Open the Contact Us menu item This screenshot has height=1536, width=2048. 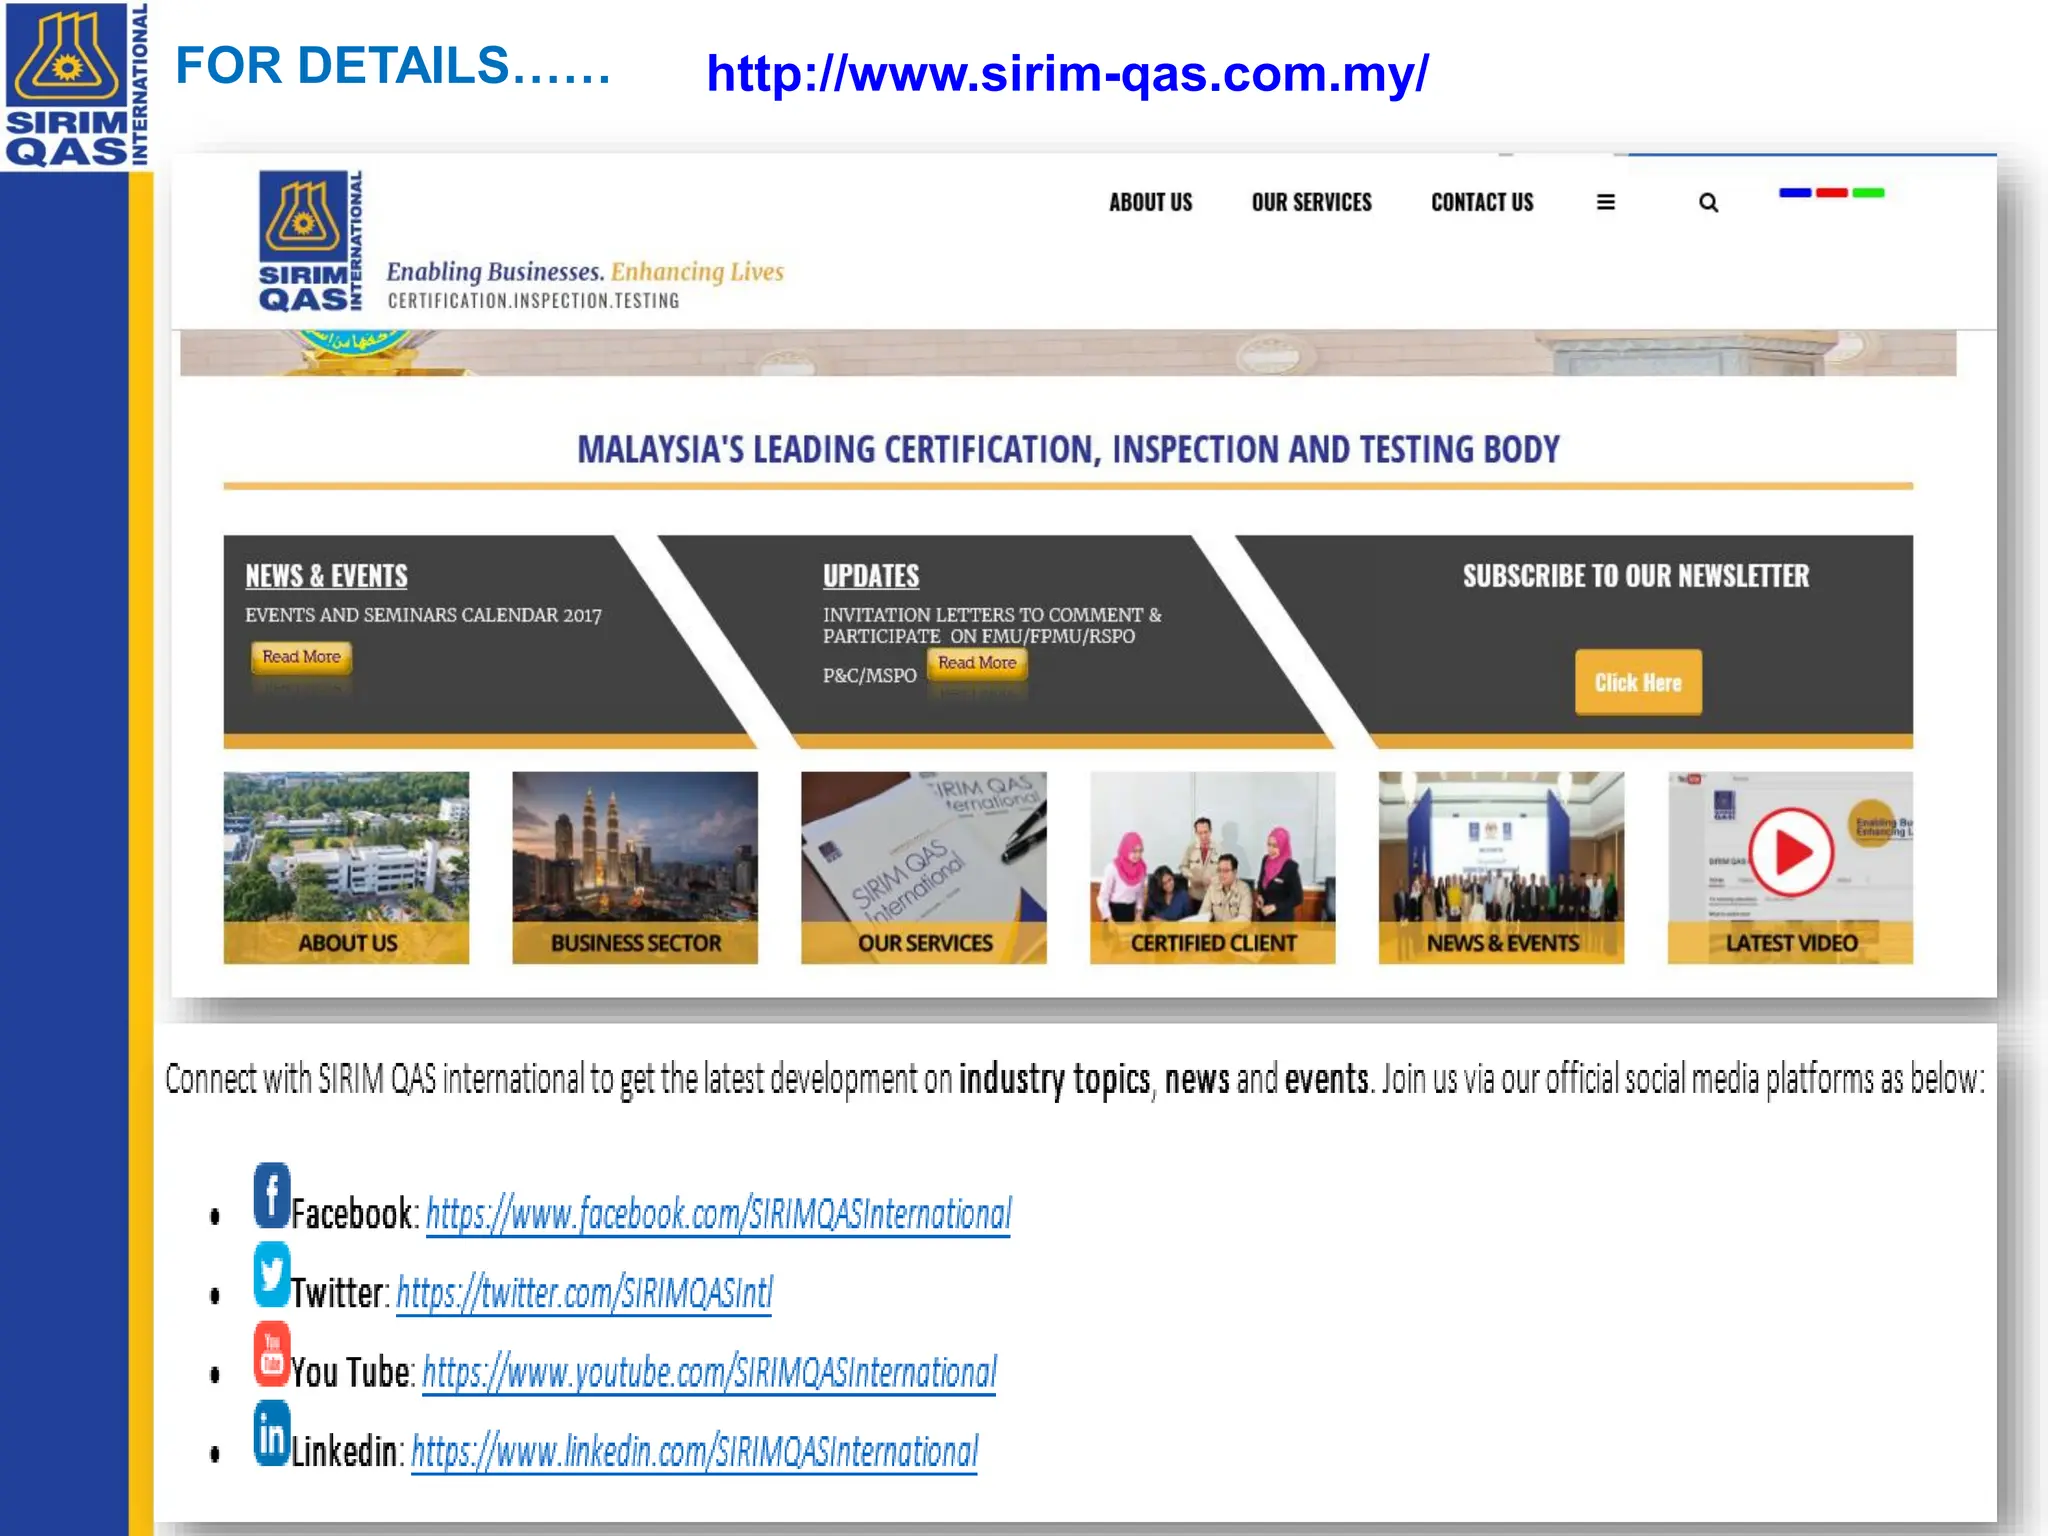pyautogui.click(x=1482, y=202)
